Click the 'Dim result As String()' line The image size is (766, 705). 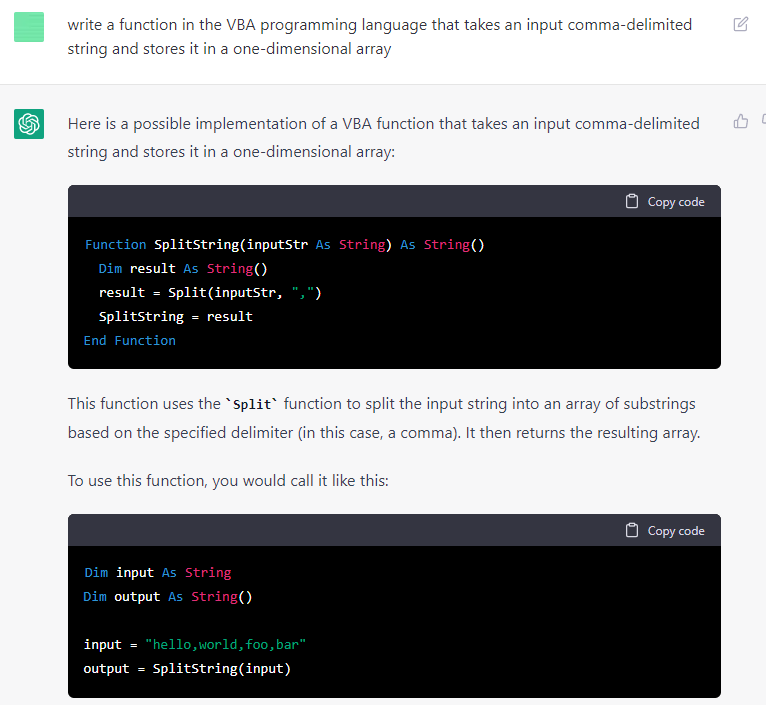pos(183,269)
